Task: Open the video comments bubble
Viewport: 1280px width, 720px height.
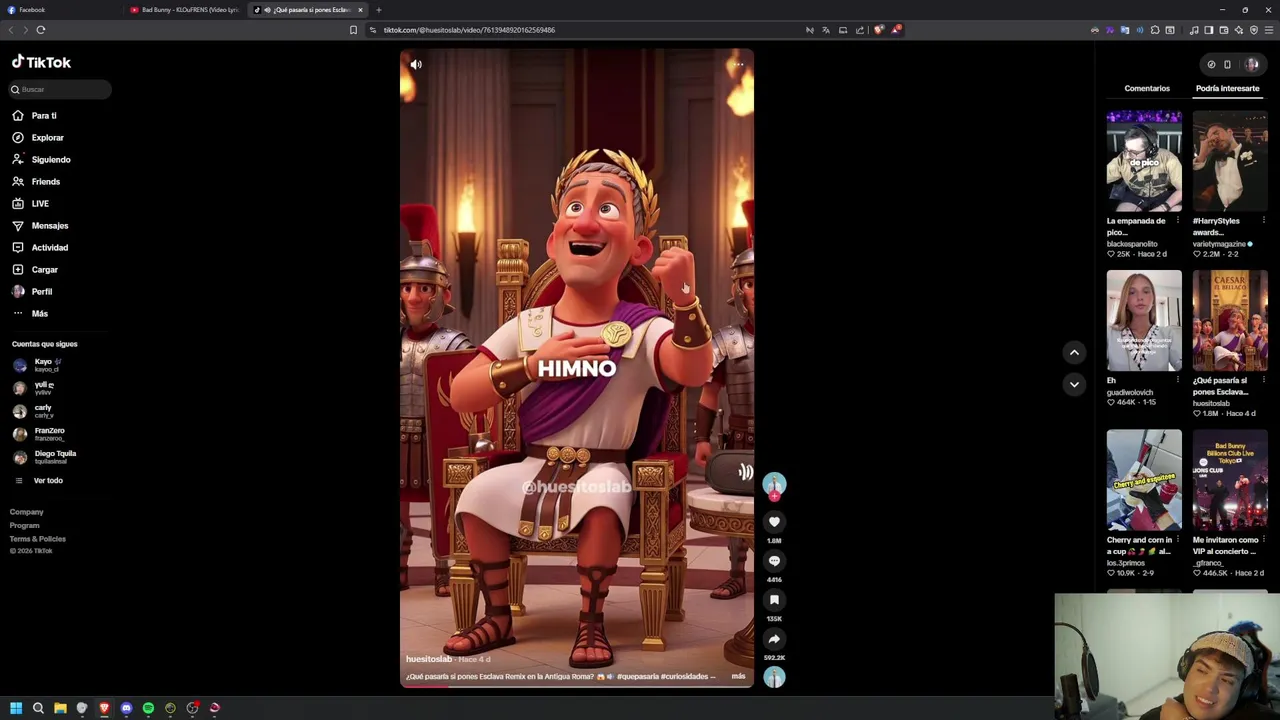Action: coord(774,561)
